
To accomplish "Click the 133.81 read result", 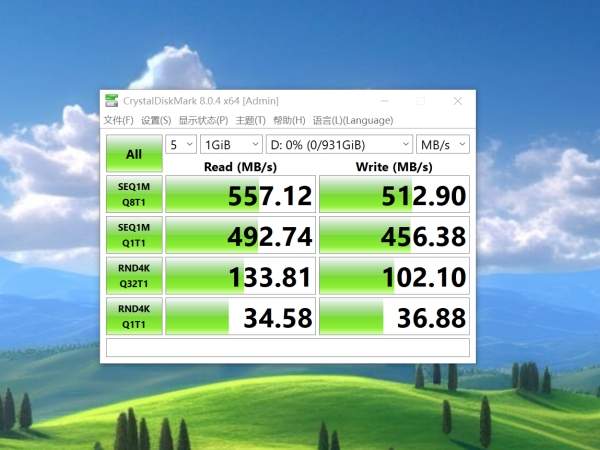I will (x=240, y=276).
